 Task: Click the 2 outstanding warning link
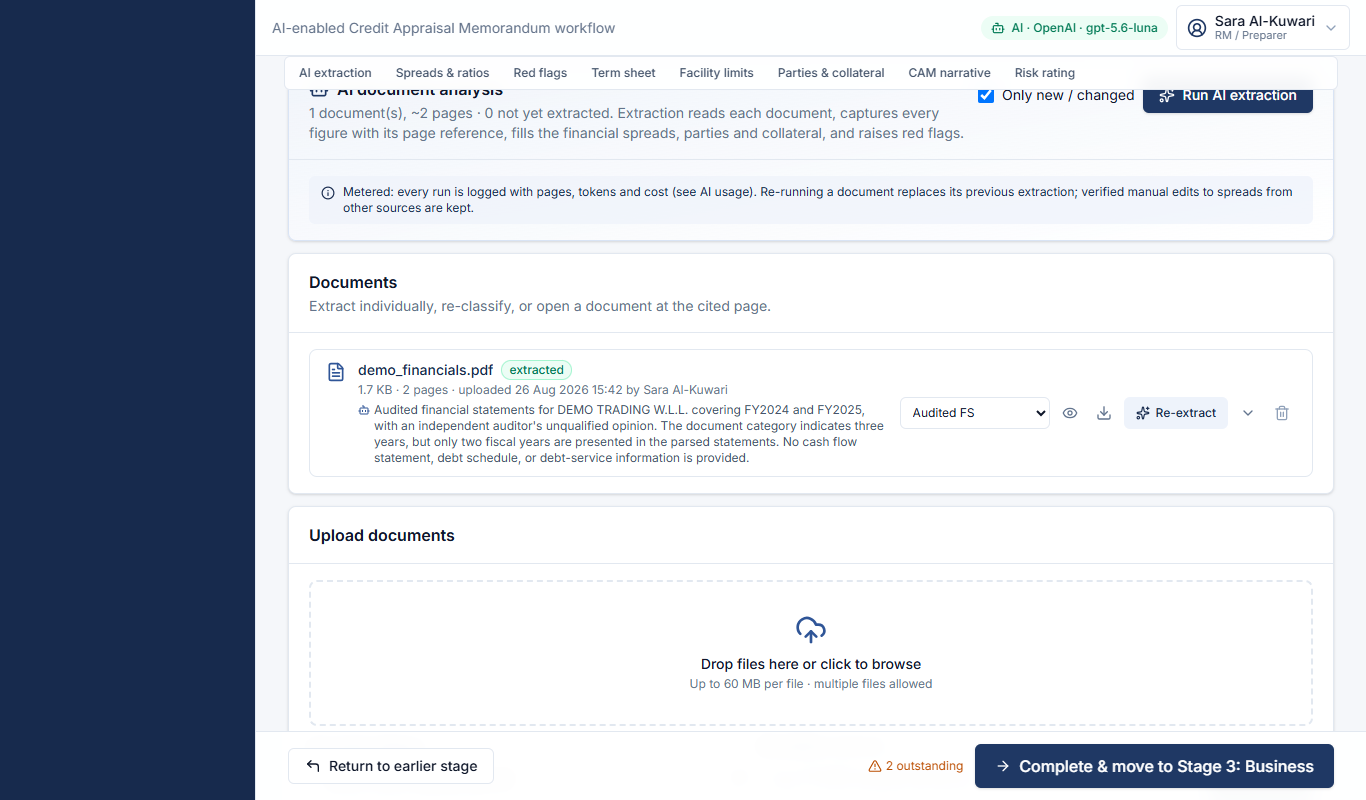click(x=916, y=766)
